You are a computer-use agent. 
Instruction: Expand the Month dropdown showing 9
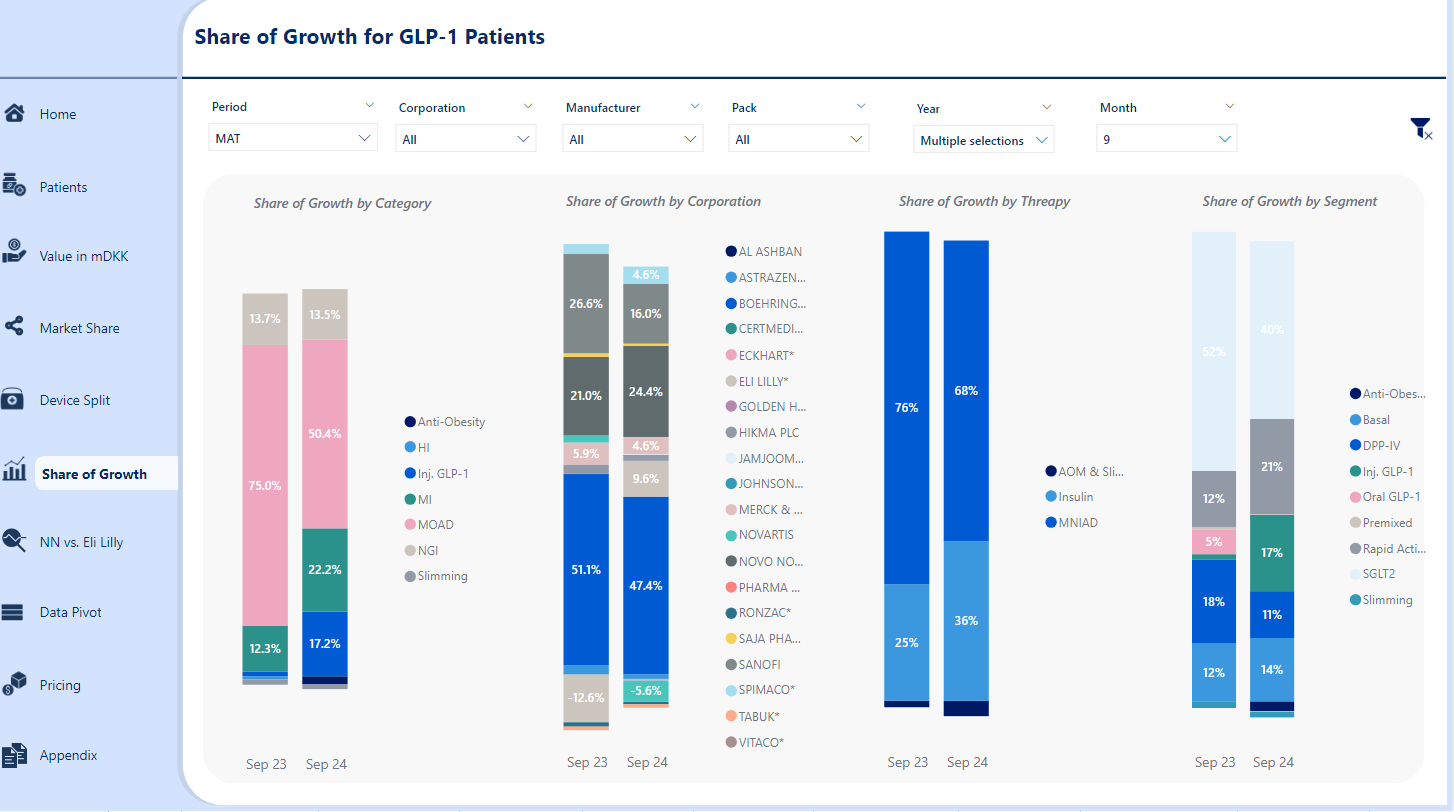pyautogui.click(x=1166, y=139)
